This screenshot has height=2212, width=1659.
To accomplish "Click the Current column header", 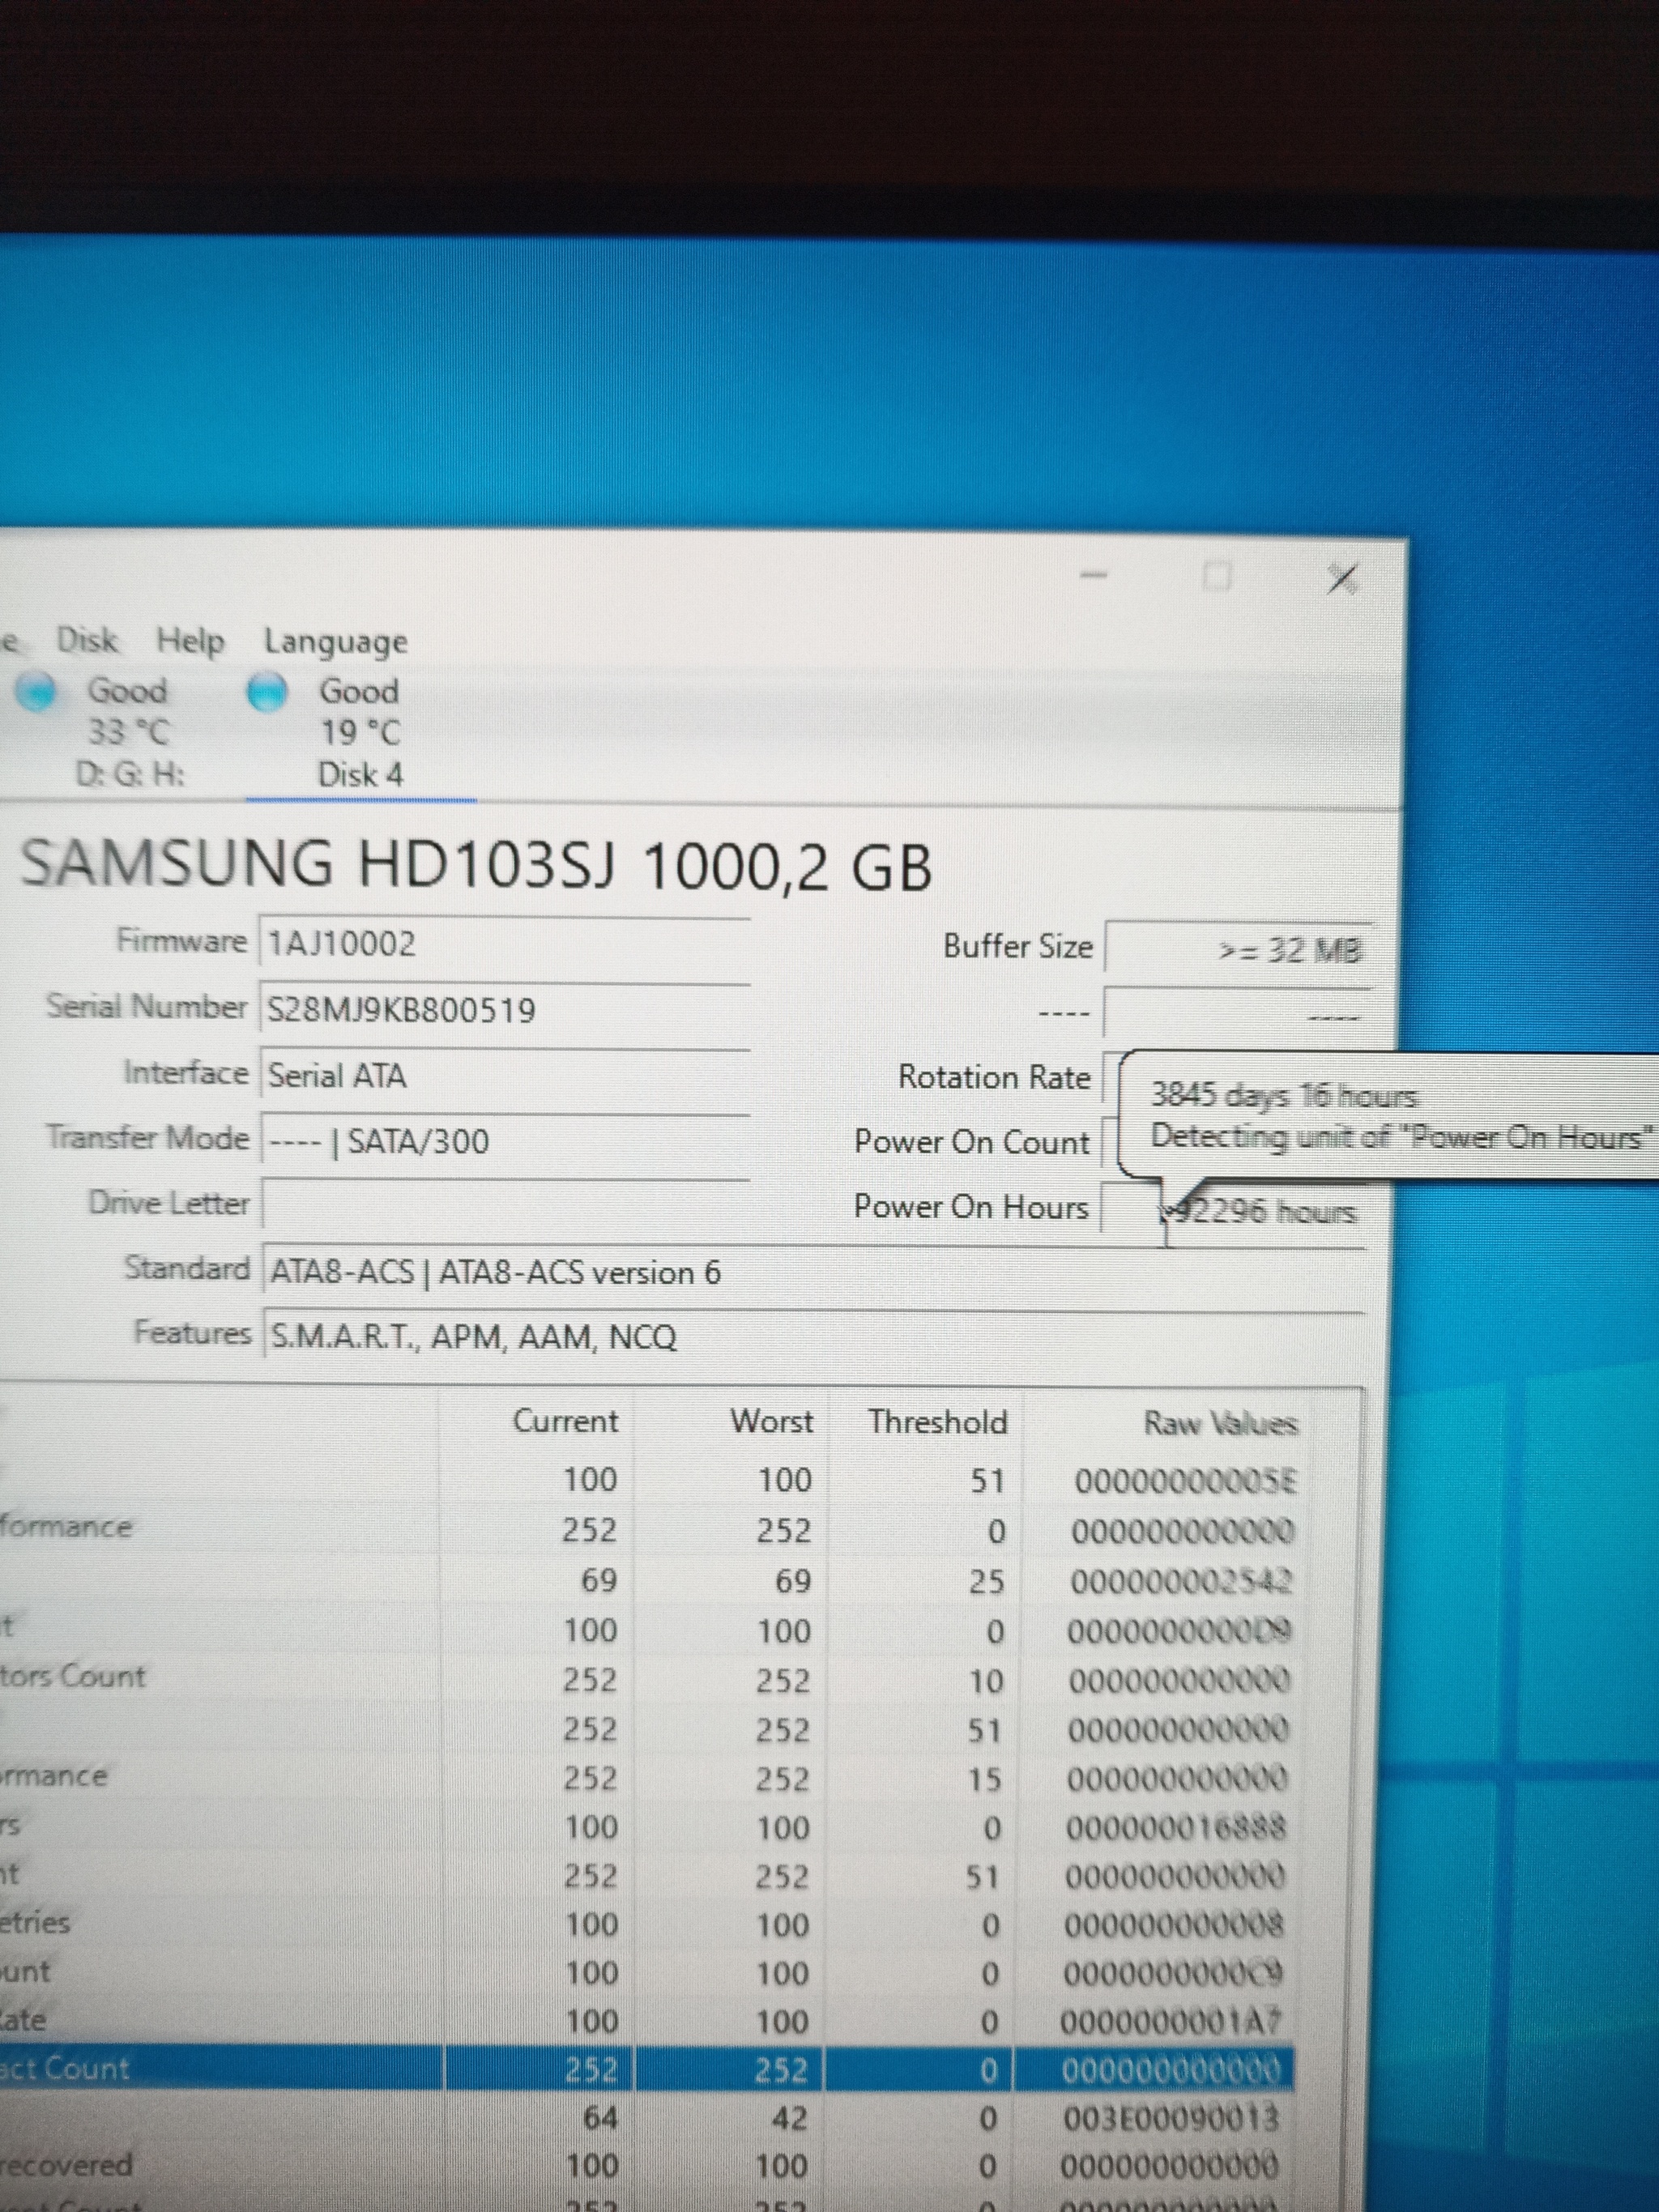I will point(565,1421).
